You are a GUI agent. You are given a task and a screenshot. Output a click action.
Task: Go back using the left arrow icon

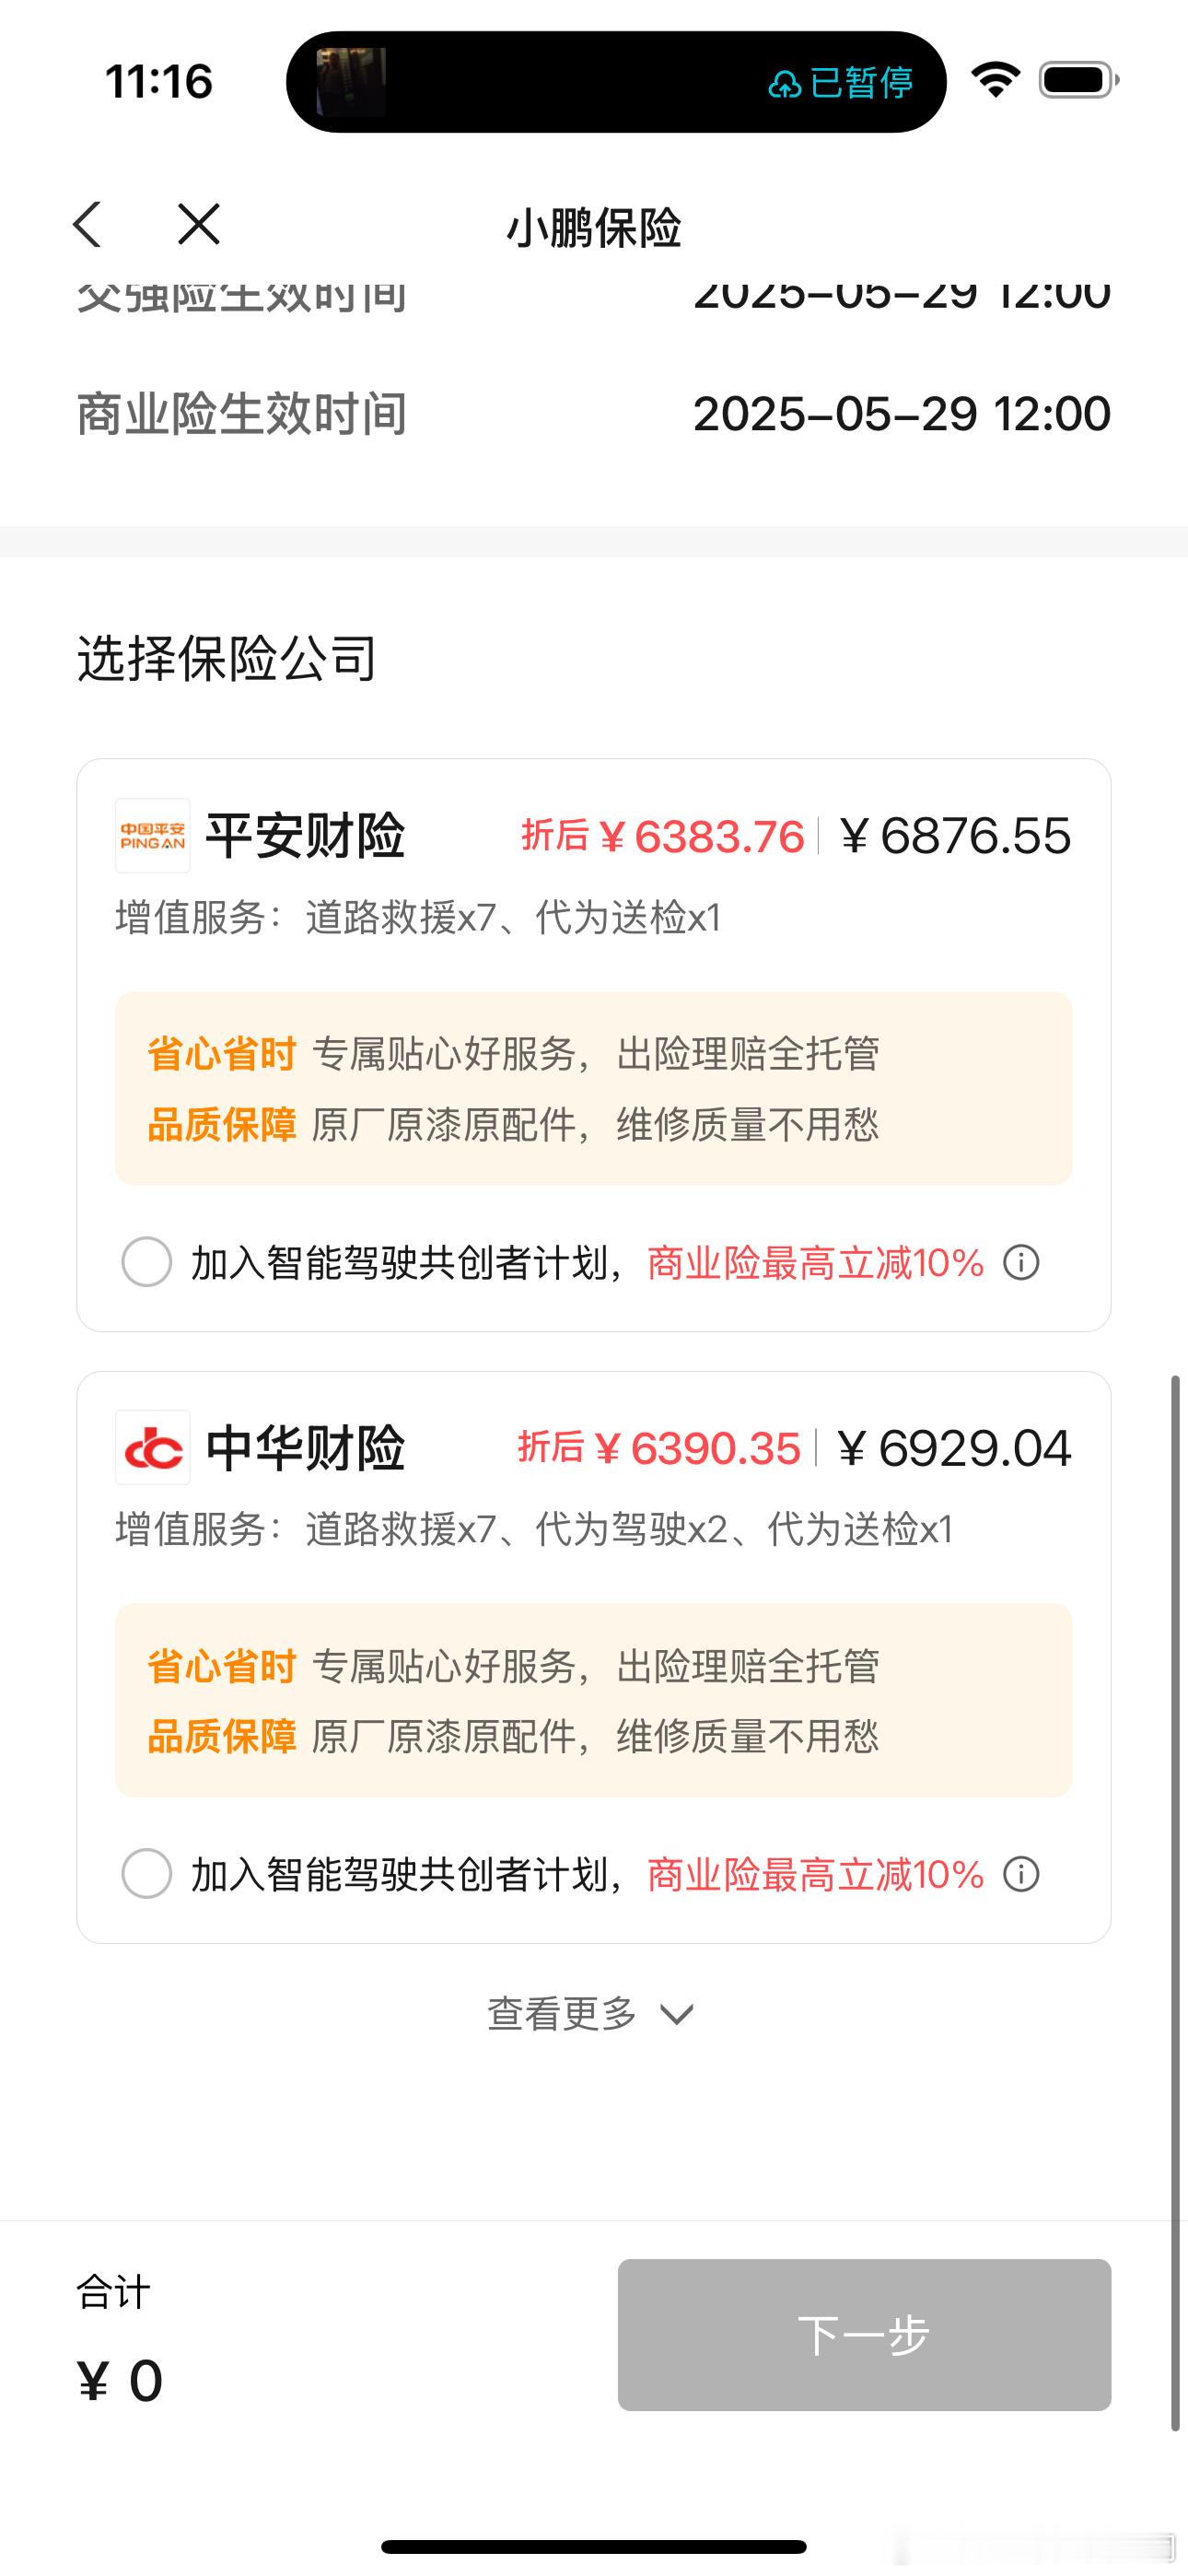coord(88,224)
